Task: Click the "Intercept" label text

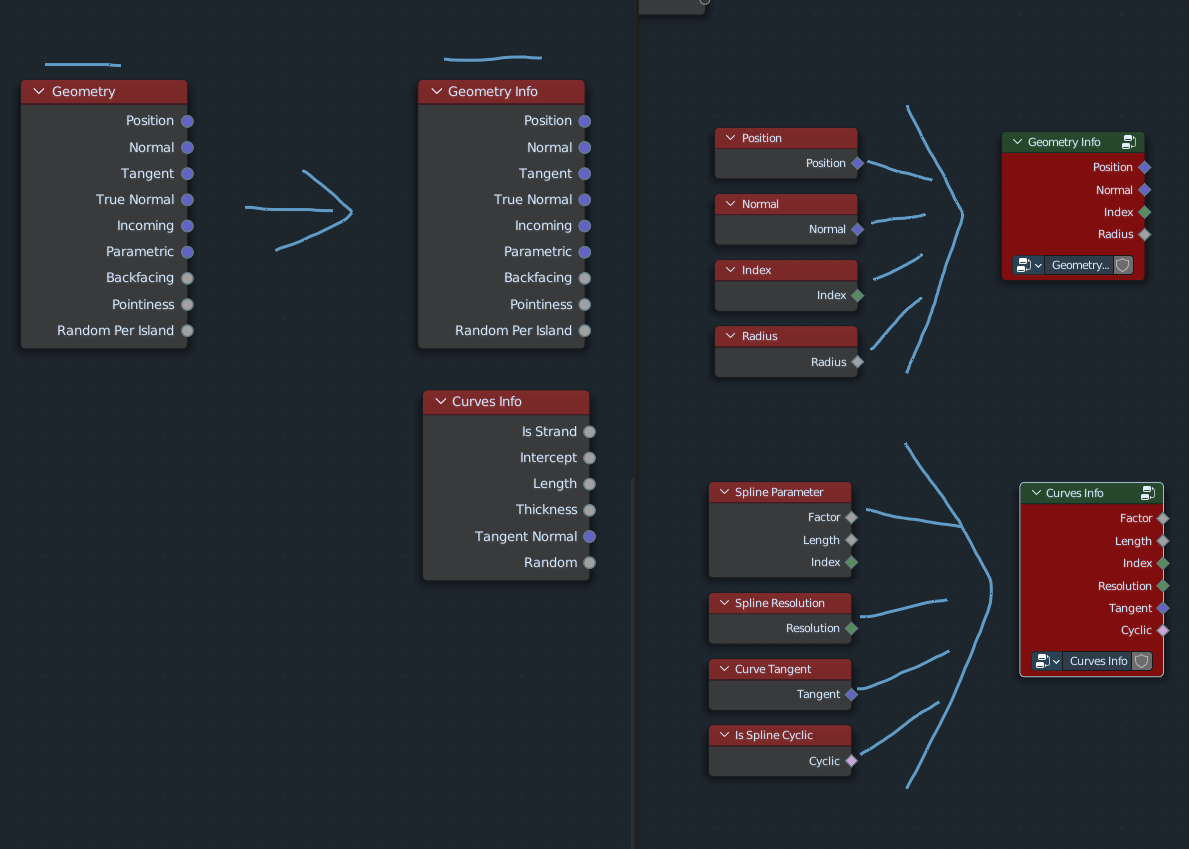Action: tap(548, 458)
